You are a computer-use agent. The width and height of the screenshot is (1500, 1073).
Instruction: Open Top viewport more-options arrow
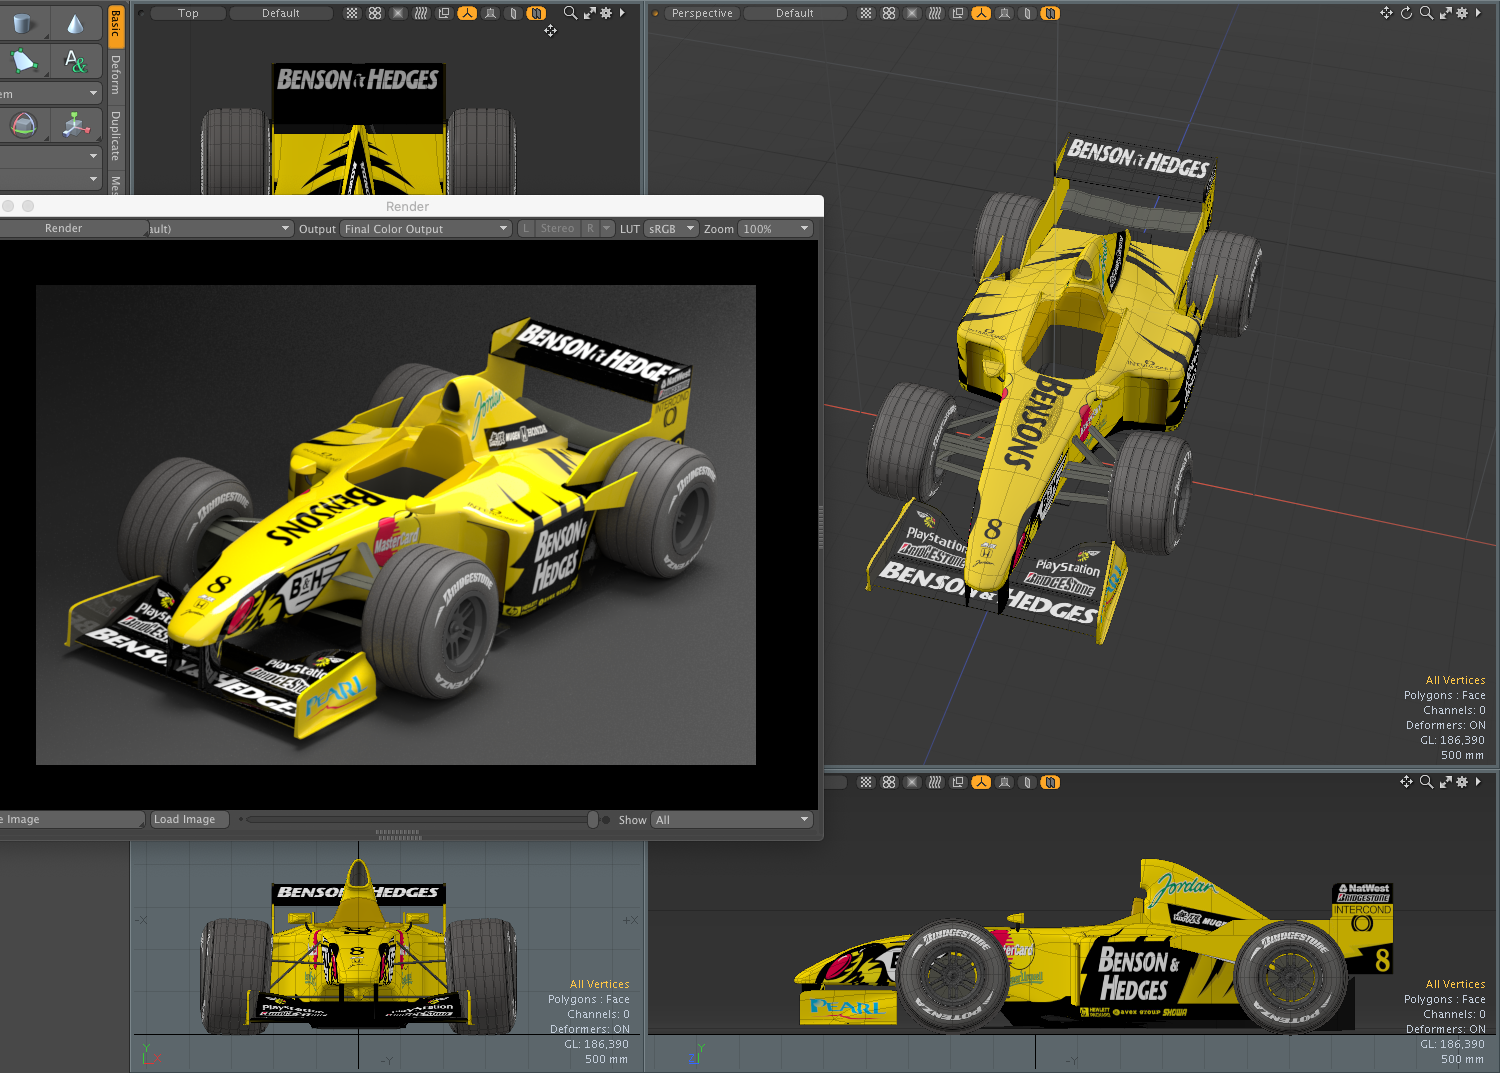(x=622, y=13)
